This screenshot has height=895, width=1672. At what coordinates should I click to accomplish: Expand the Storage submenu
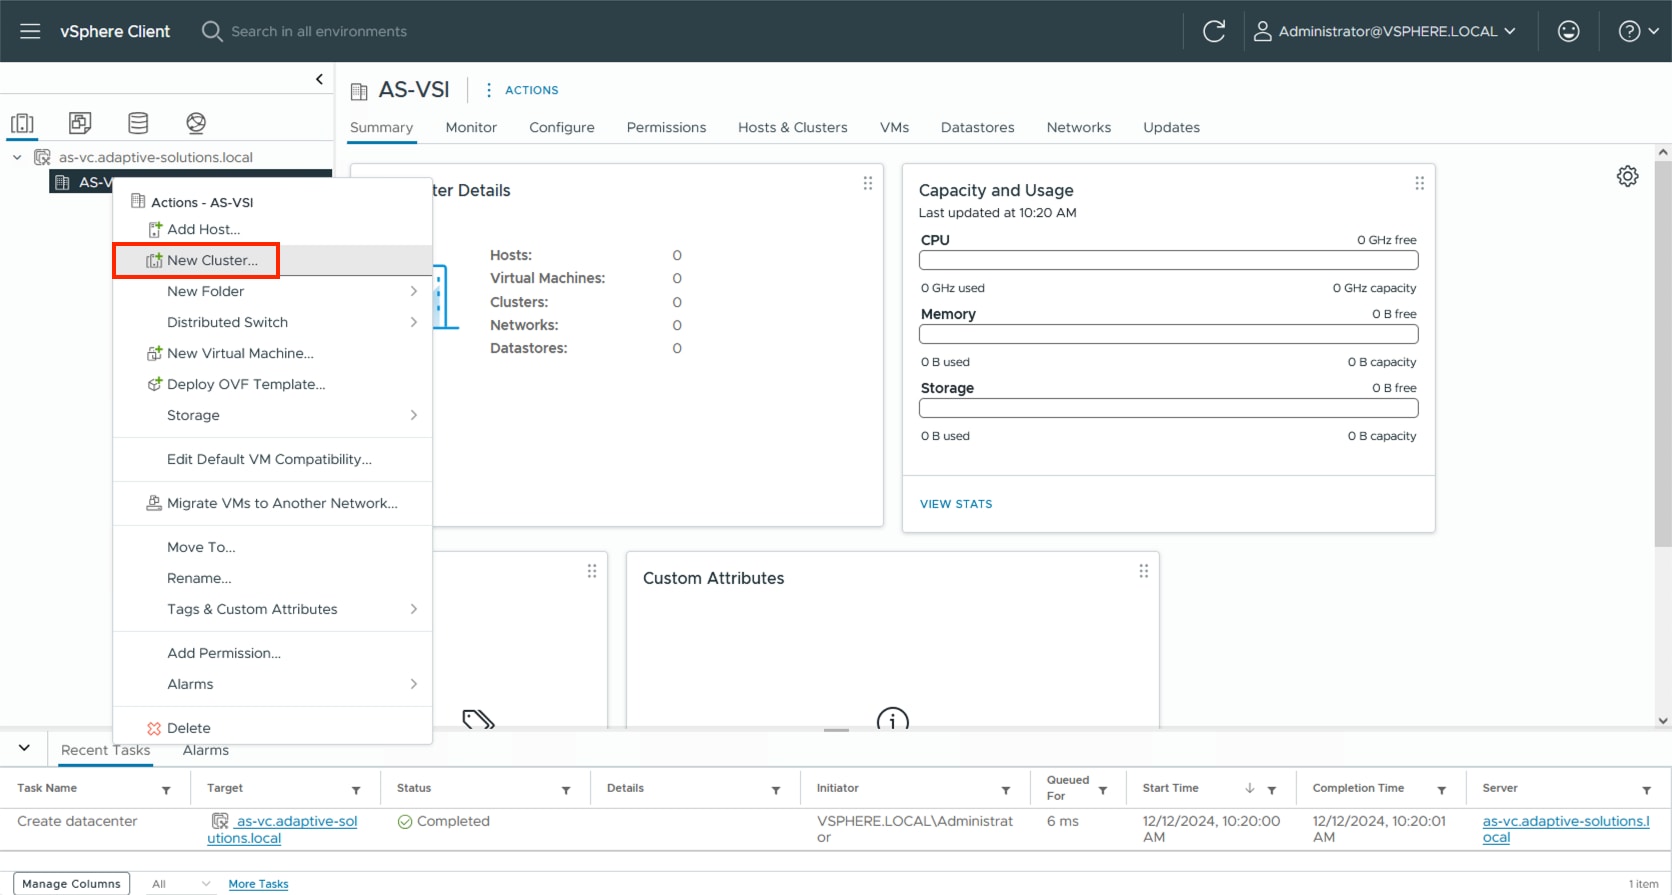click(x=413, y=415)
